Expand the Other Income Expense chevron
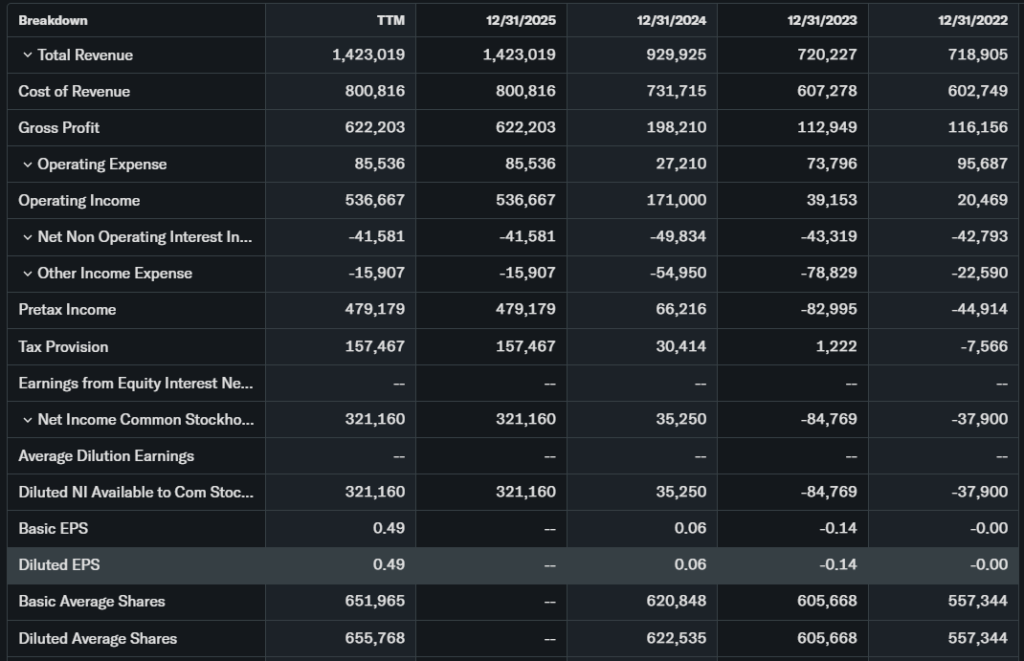Screen dimensions: 1024x661 click(x=27, y=273)
